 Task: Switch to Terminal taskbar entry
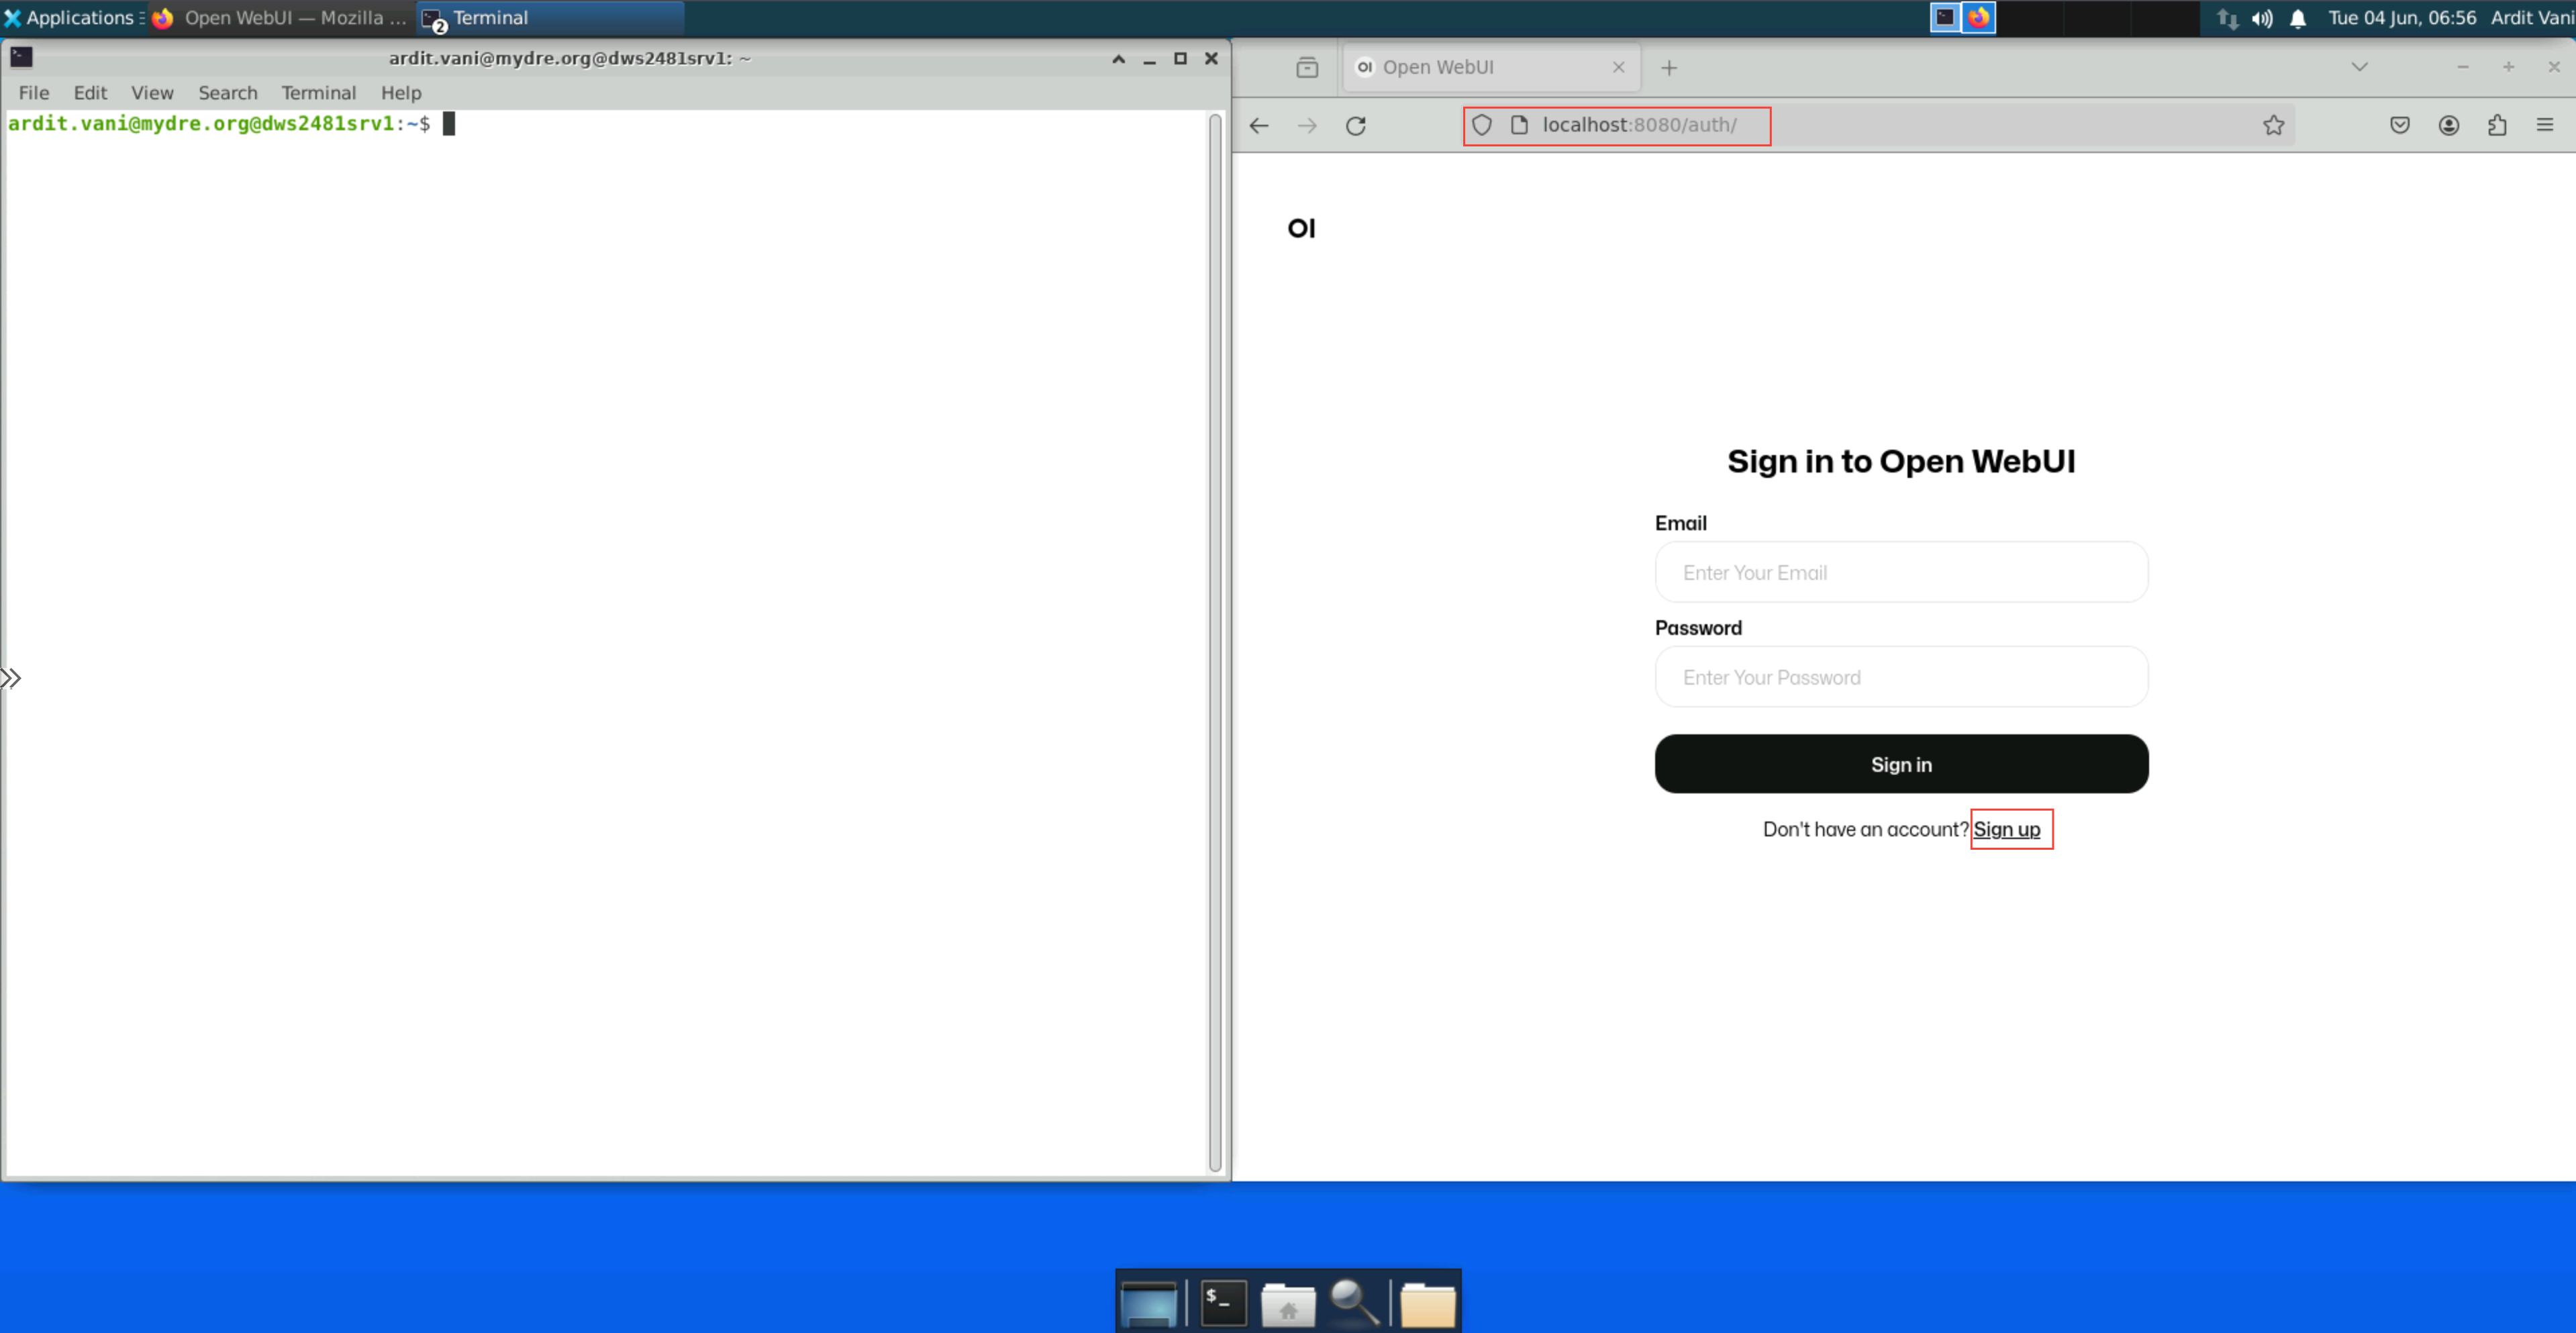click(x=550, y=18)
